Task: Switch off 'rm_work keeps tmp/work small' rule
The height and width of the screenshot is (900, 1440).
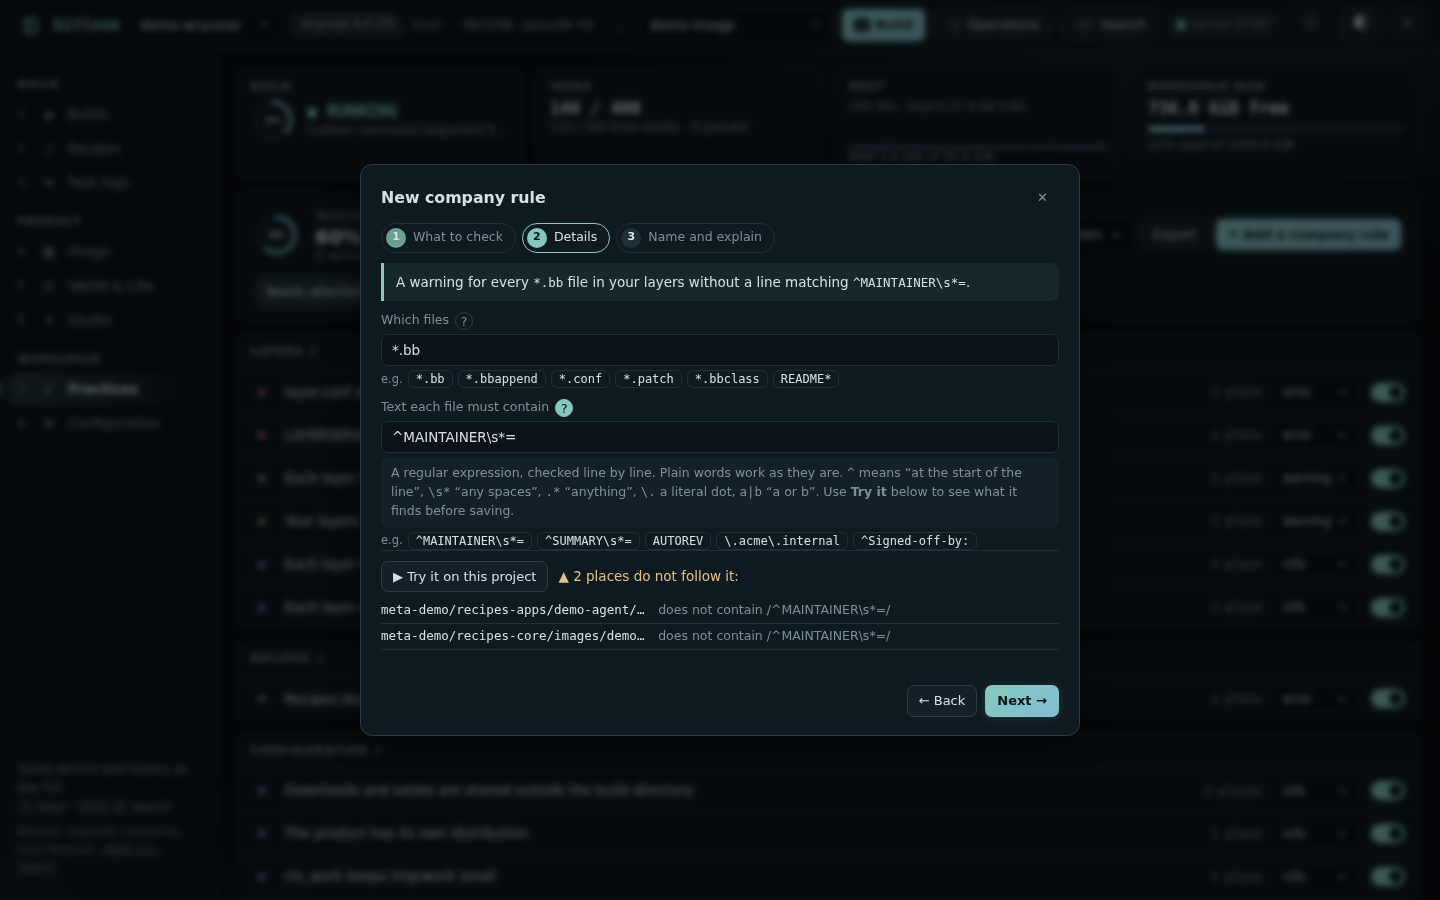Action: [1388, 877]
